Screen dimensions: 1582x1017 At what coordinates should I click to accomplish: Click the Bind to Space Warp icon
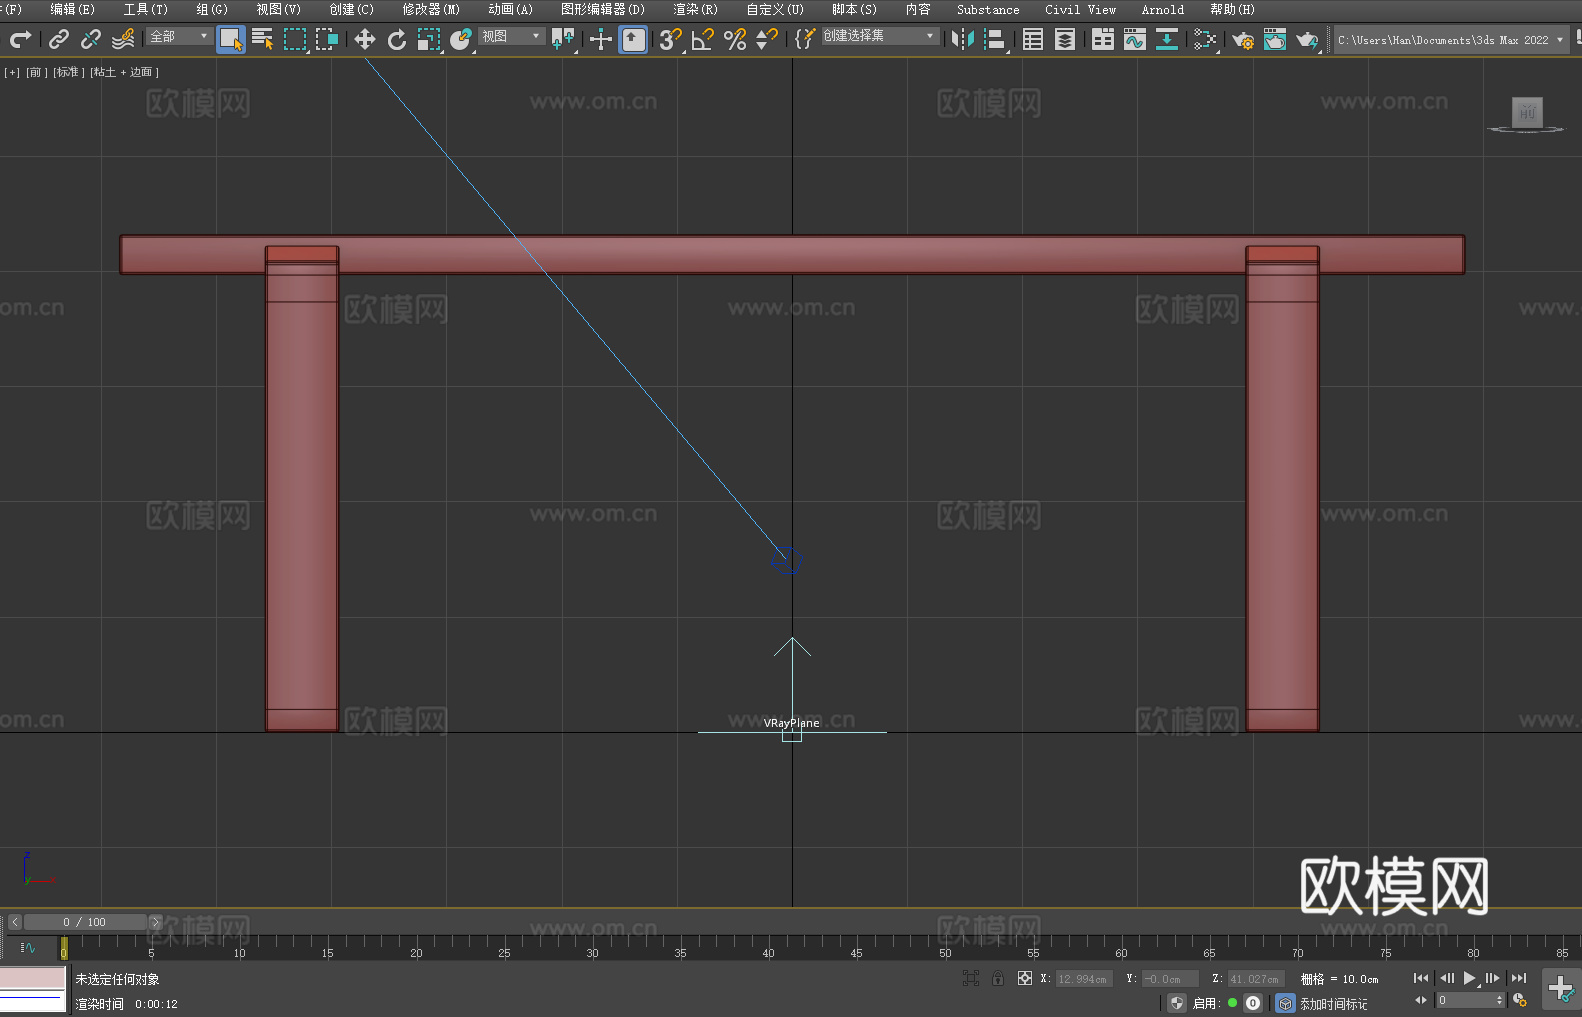tap(123, 39)
